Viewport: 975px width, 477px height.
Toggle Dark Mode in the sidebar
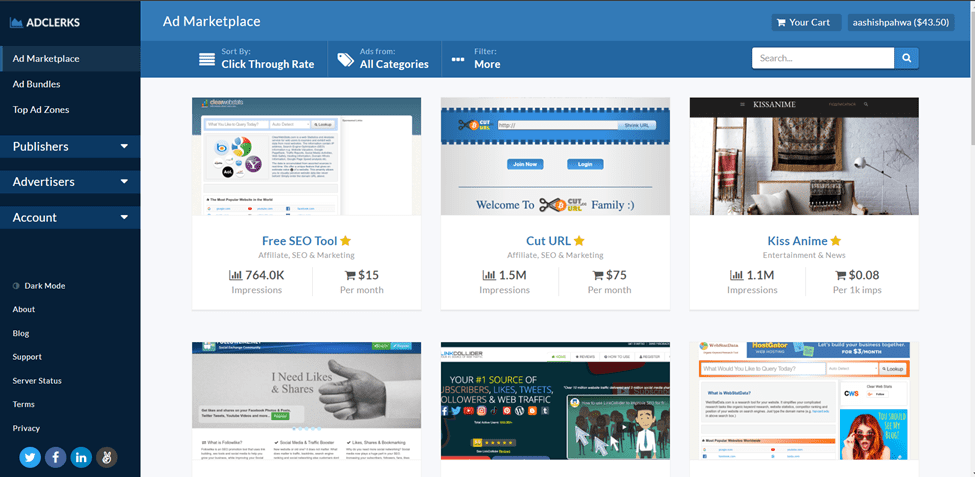point(38,286)
